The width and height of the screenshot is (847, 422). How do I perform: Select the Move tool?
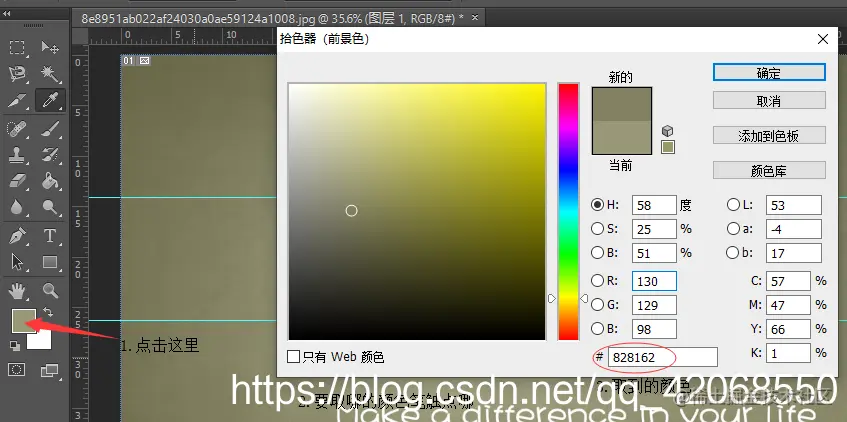tap(50, 48)
